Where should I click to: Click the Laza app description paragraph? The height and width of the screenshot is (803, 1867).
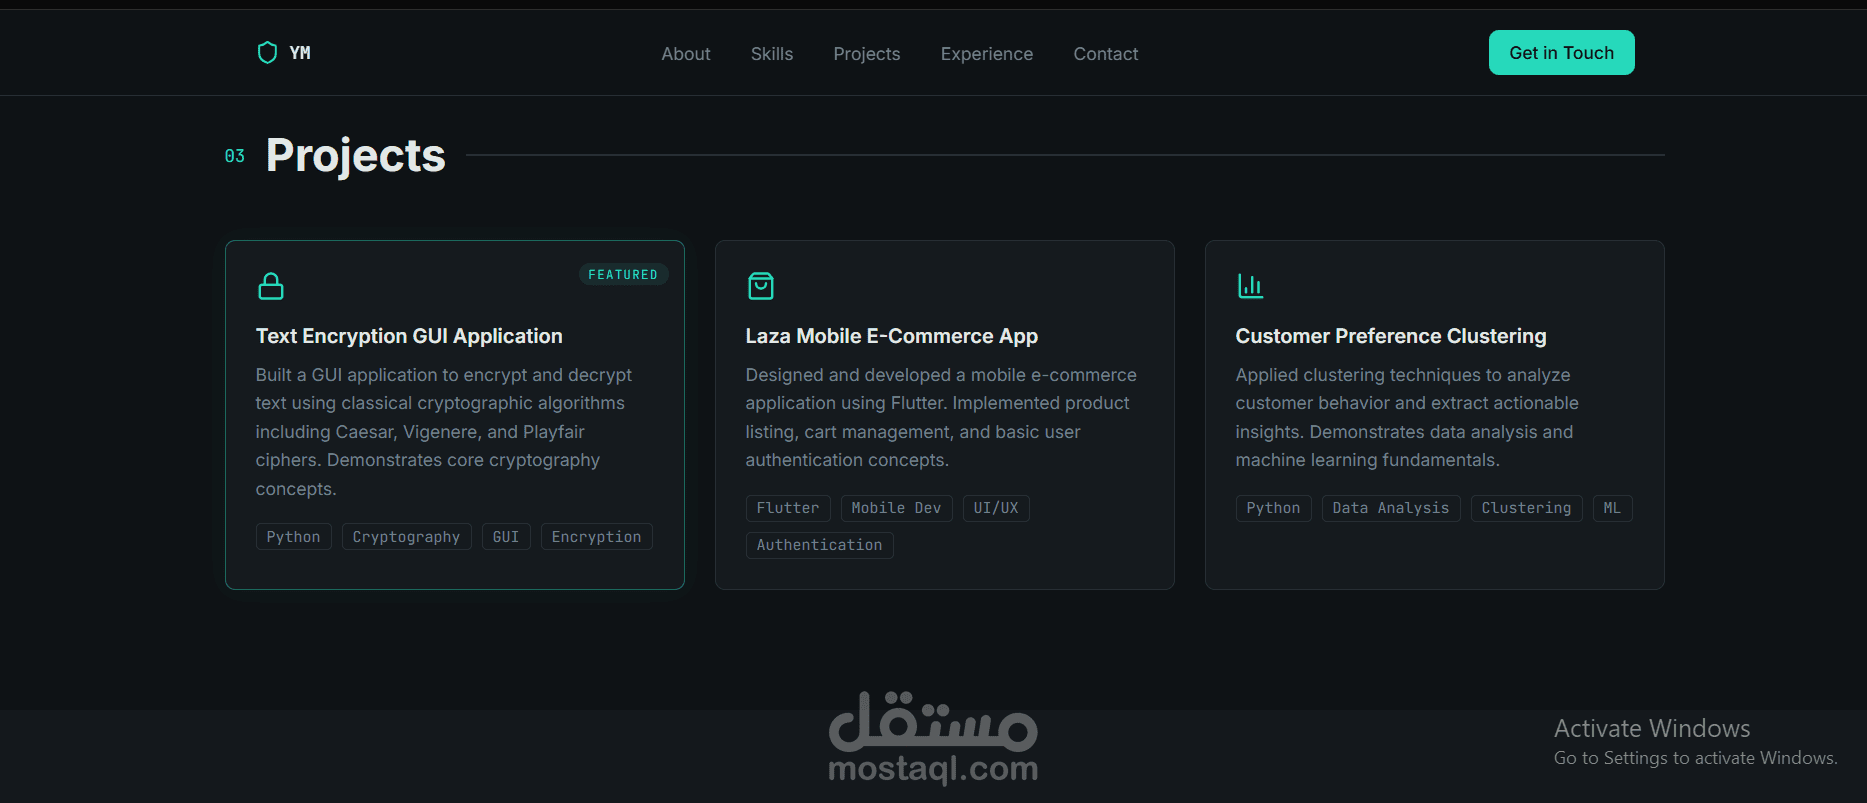click(941, 418)
